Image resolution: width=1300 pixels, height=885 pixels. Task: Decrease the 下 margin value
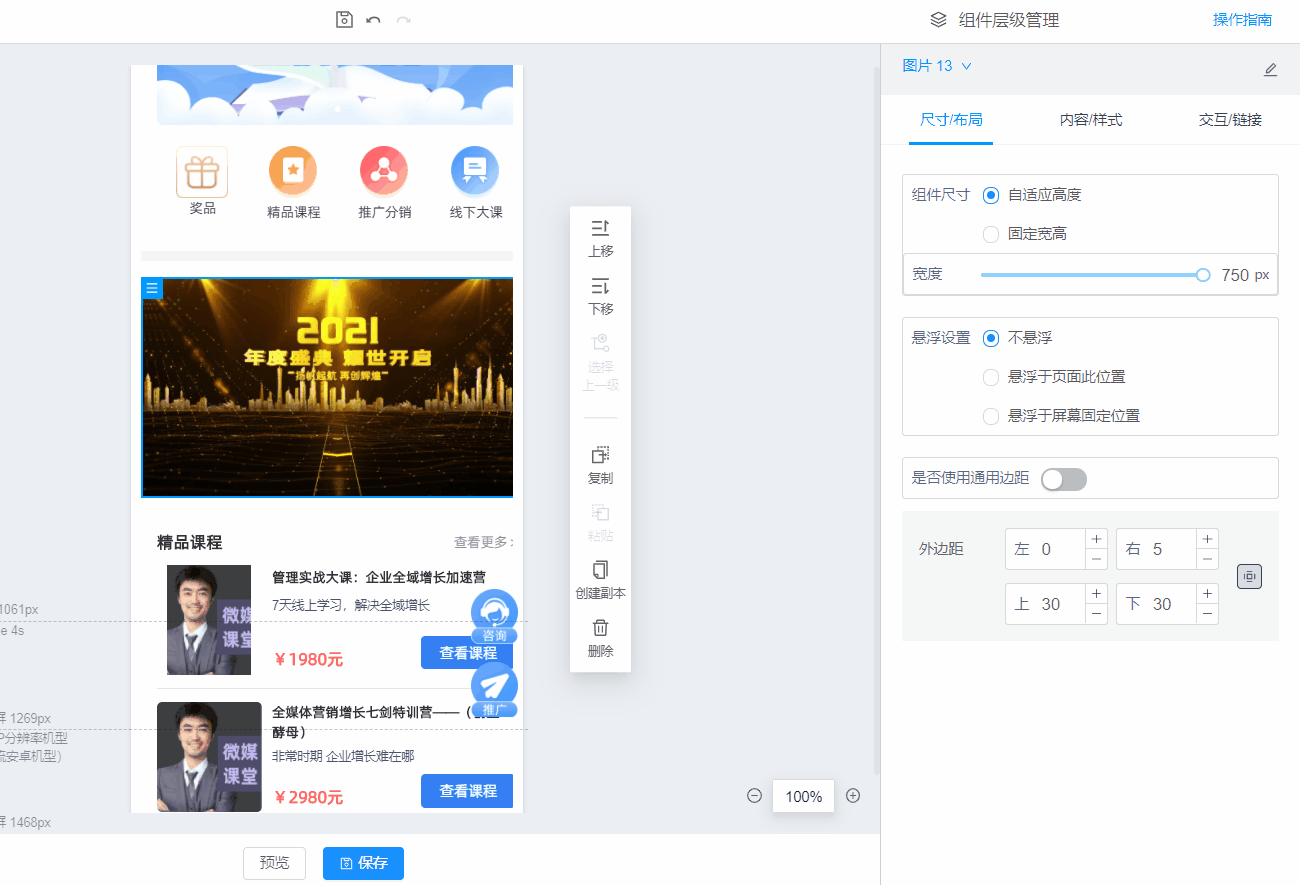(1208, 614)
